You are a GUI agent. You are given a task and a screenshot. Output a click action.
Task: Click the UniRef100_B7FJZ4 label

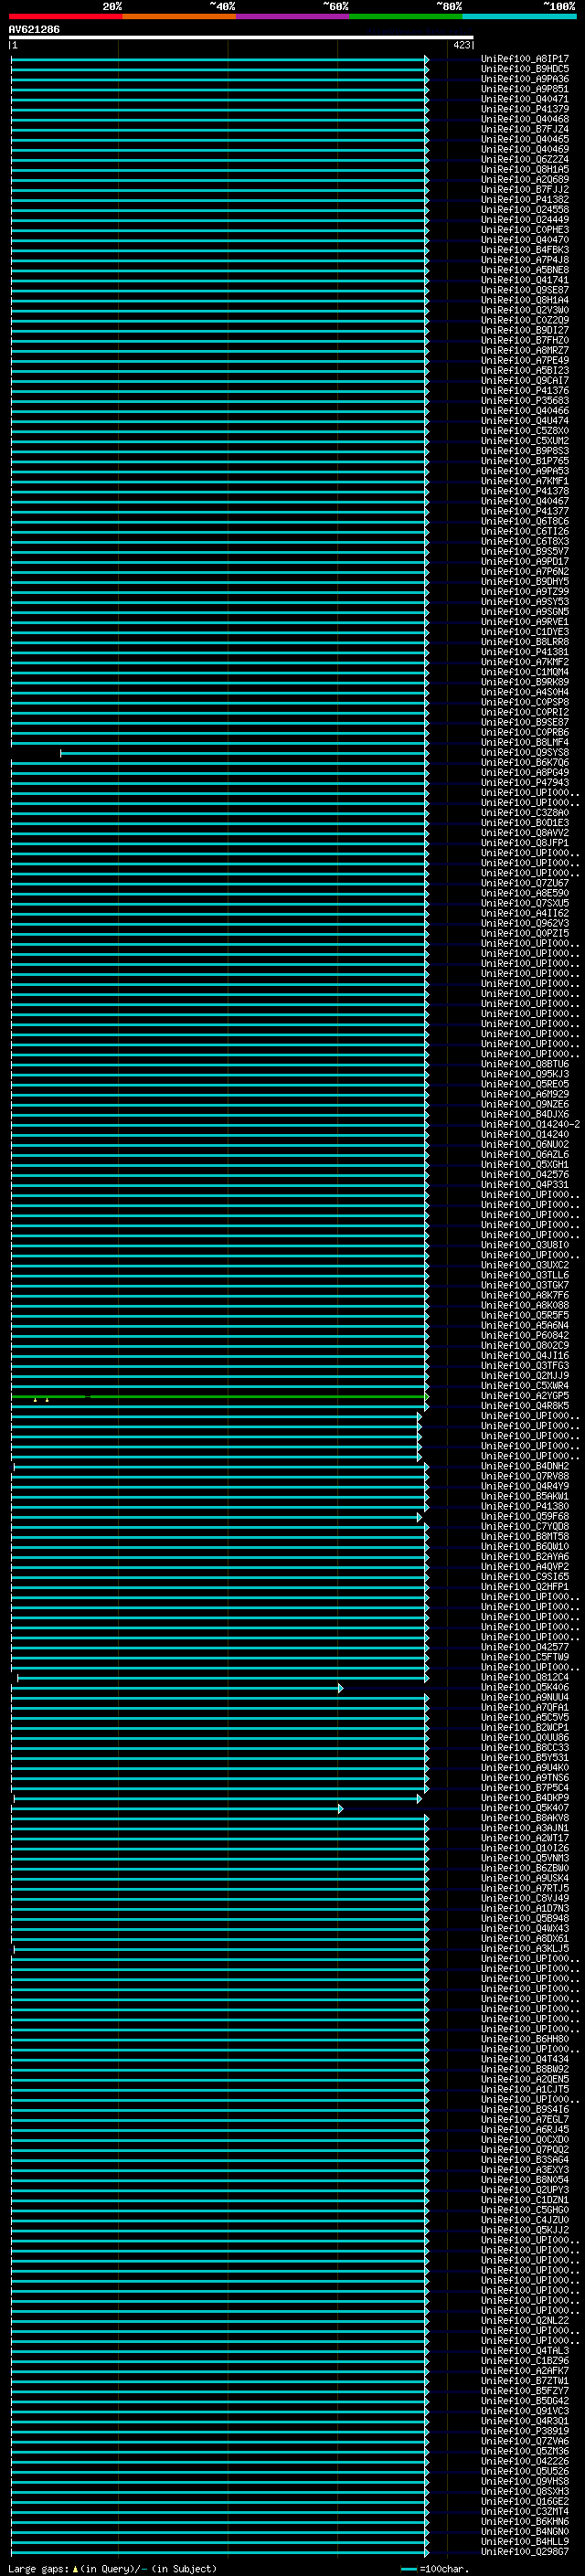coord(525,129)
